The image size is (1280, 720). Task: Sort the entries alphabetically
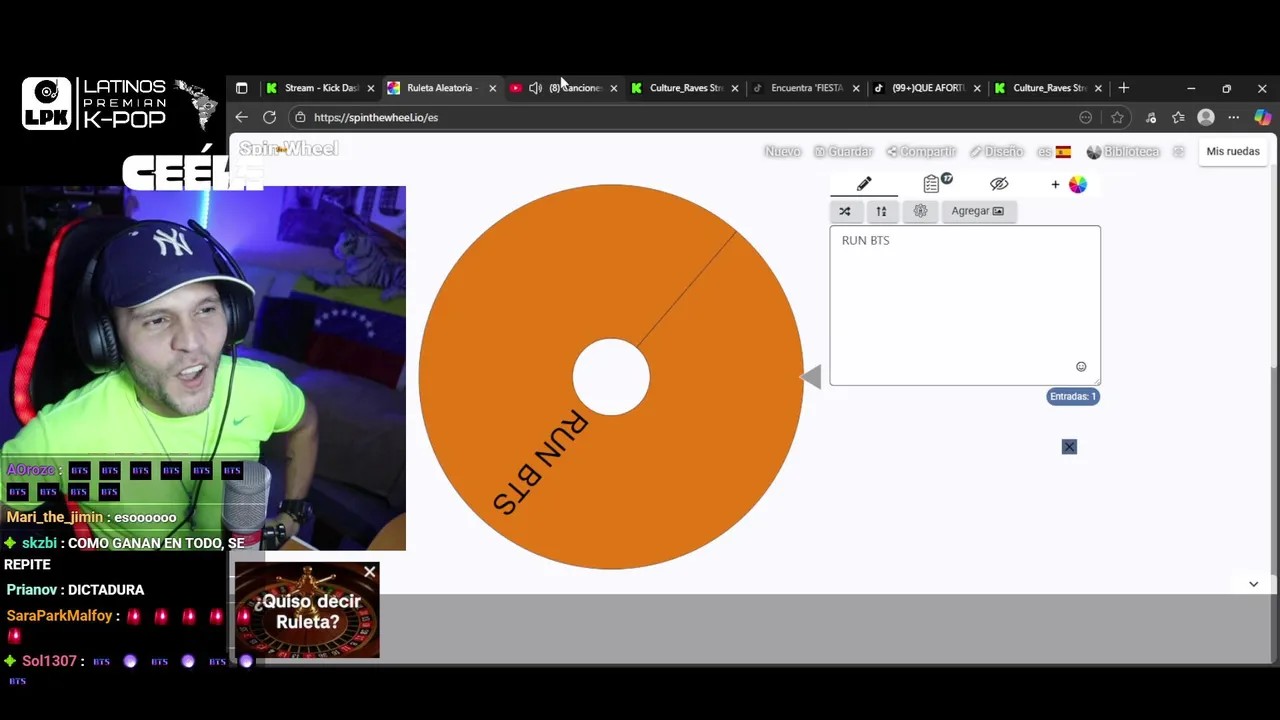click(x=881, y=211)
